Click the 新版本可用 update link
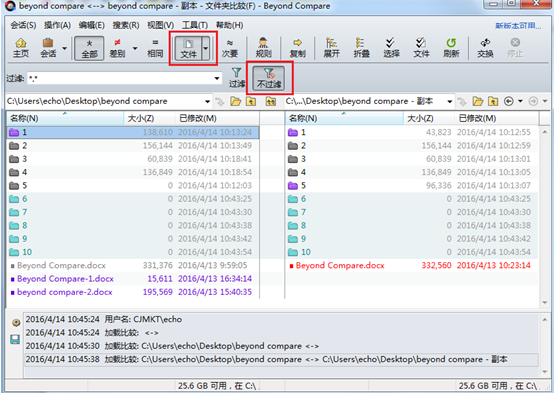Image resolution: width=554 pixels, height=393 pixels. (518, 26)
